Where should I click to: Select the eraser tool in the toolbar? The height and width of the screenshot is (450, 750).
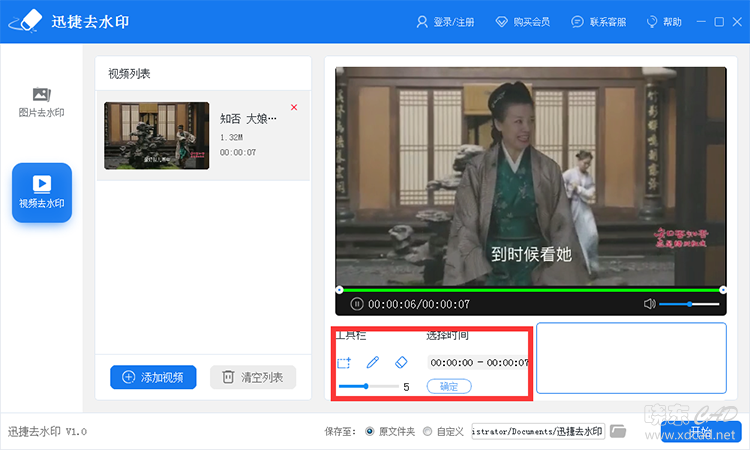click(401, 362)
